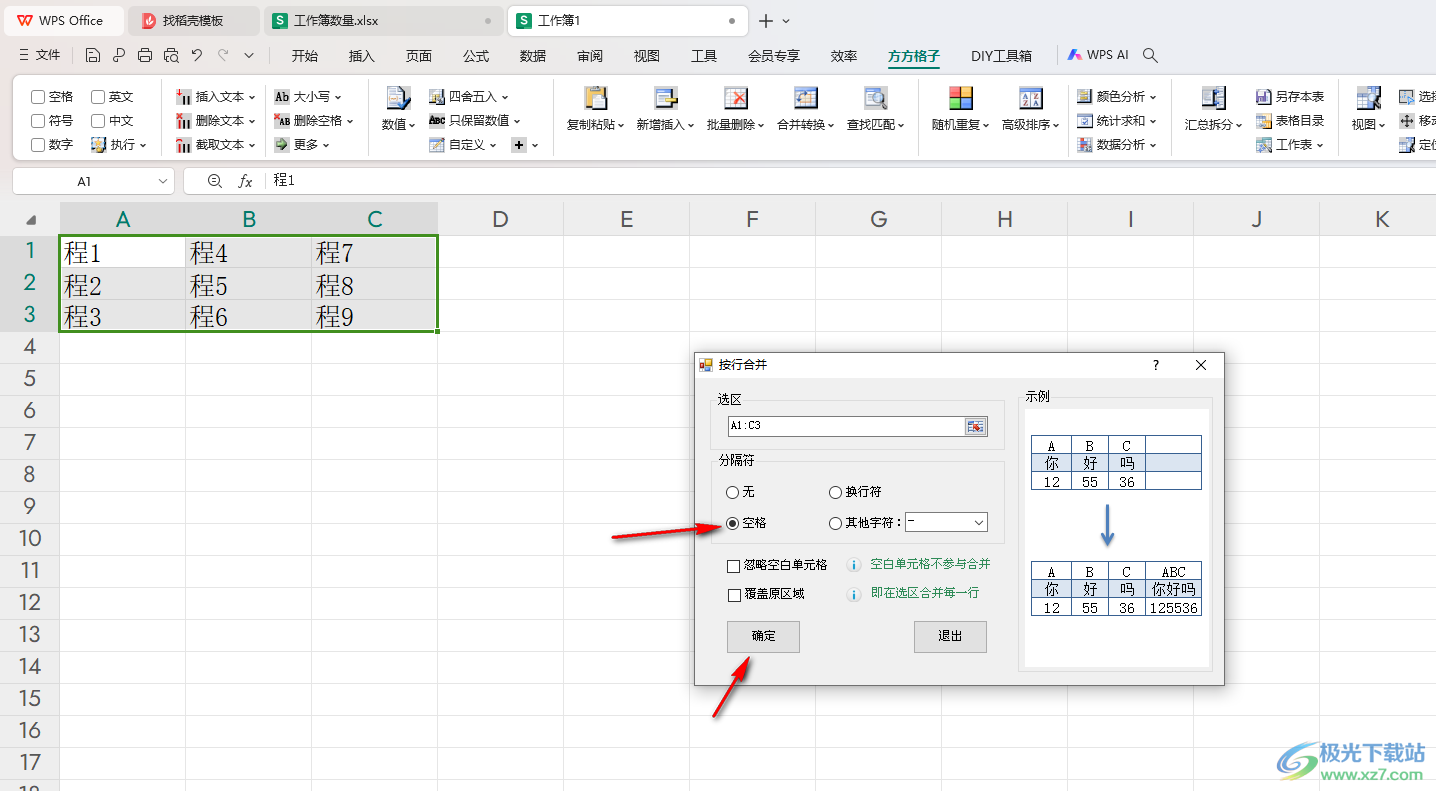Image resolution: width=1436 pixels, height=791 pixels.
Task: Click column header D
Action: (501, 219)
